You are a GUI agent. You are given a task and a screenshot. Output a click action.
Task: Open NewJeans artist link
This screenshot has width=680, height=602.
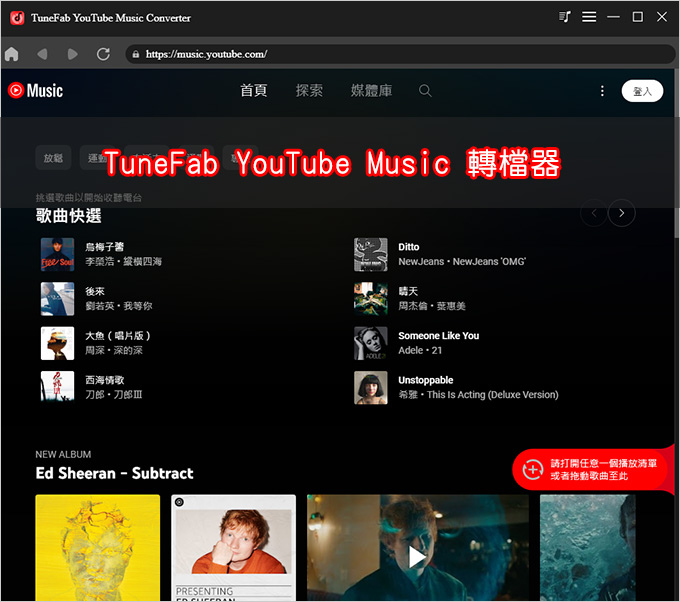coord(421,262)
